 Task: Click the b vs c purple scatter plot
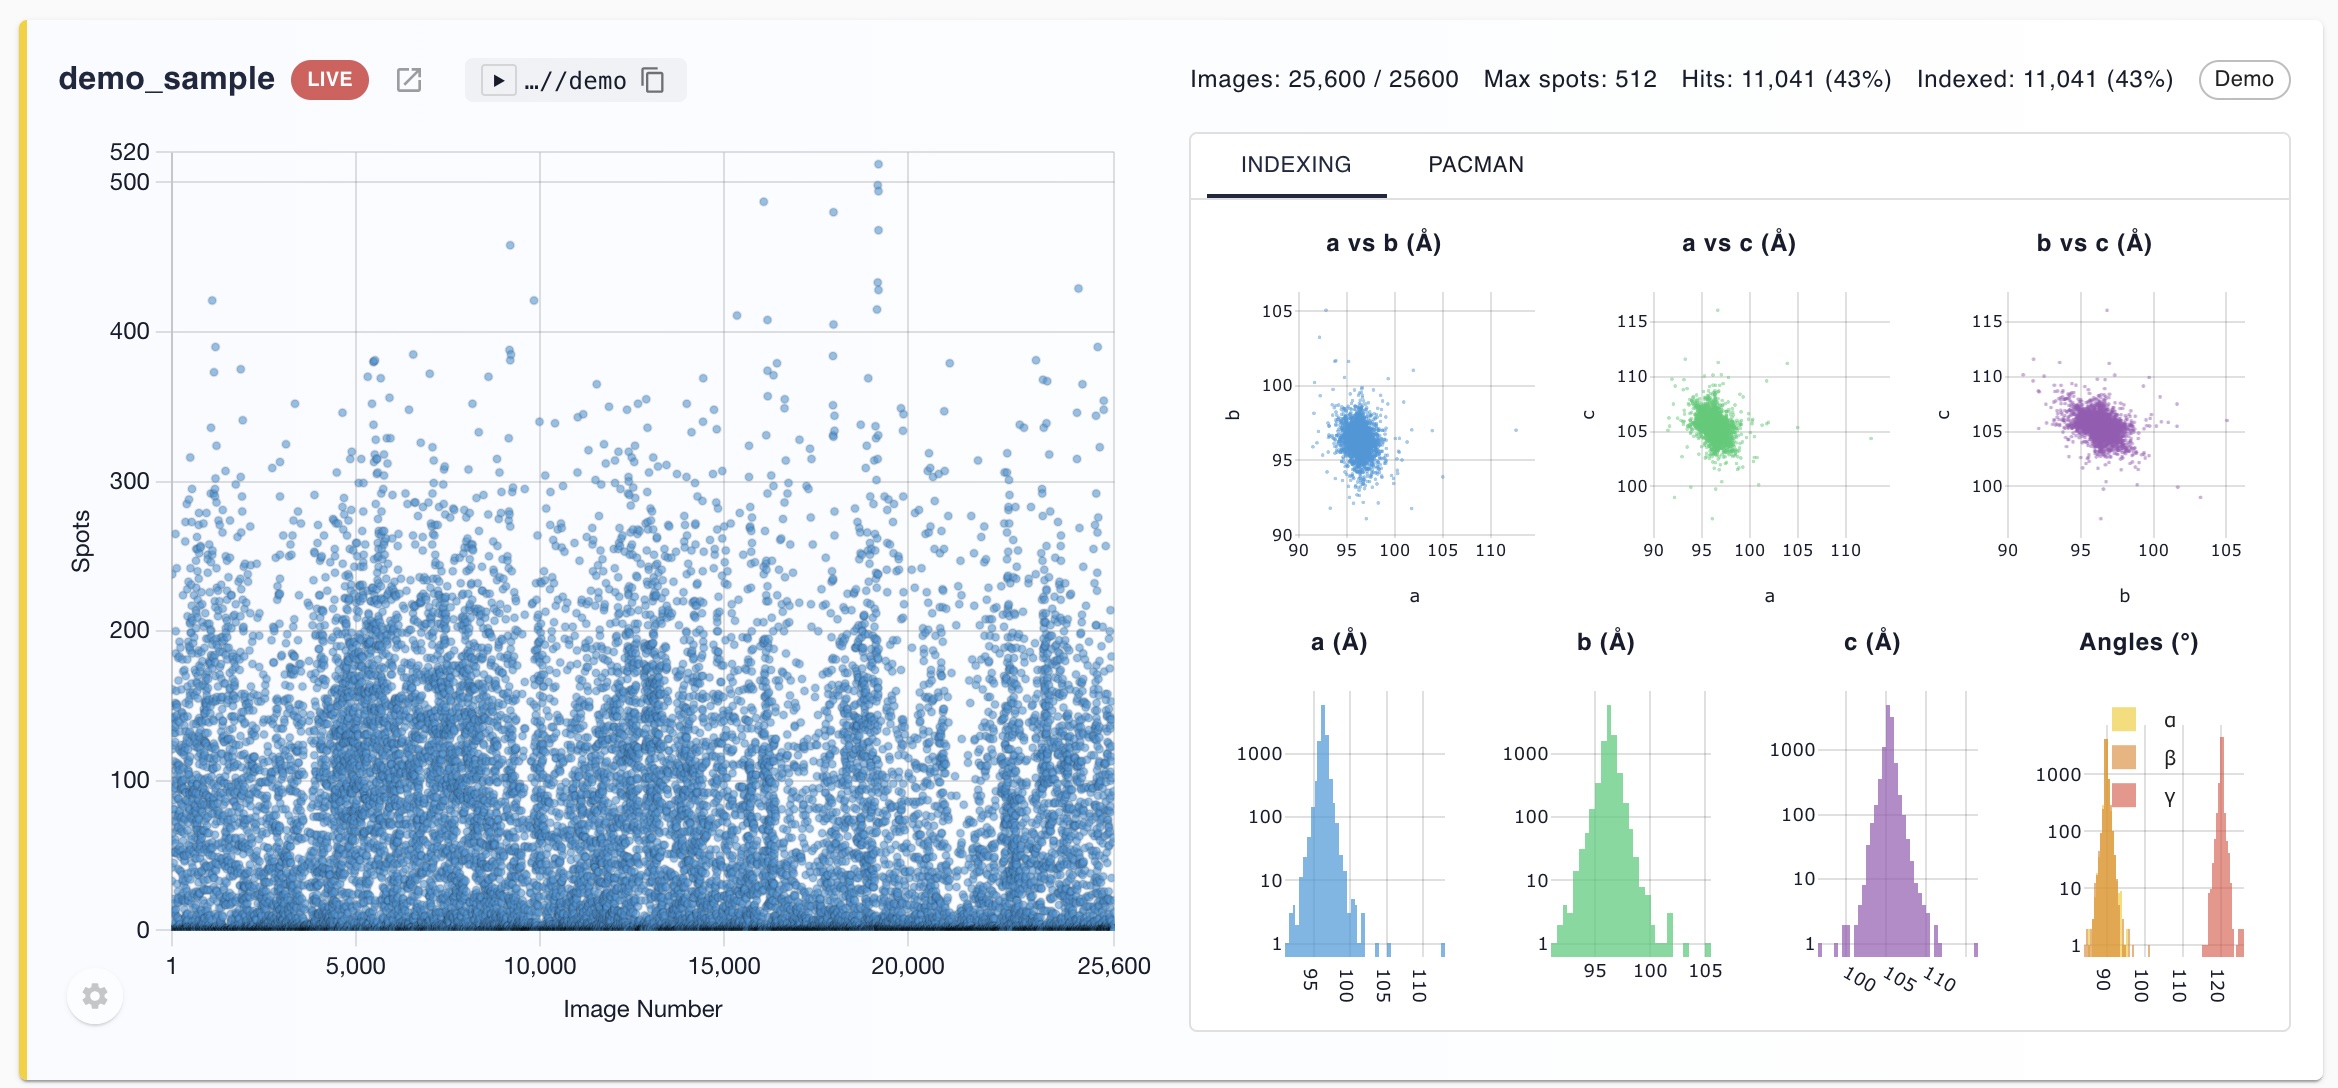pos(2126,413)
